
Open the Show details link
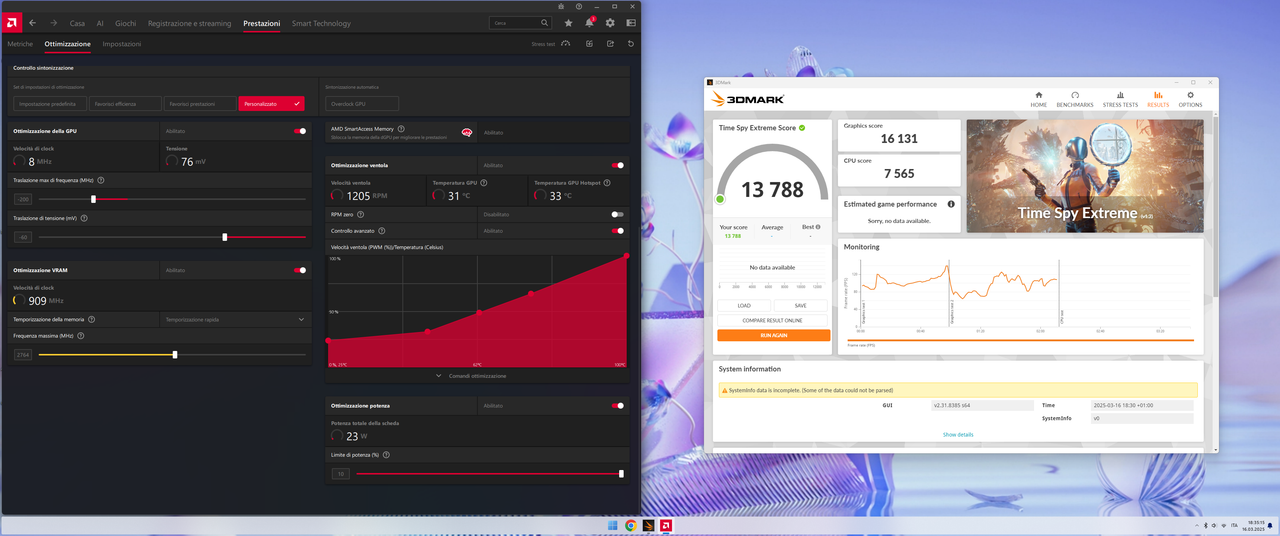coord(958,434)
